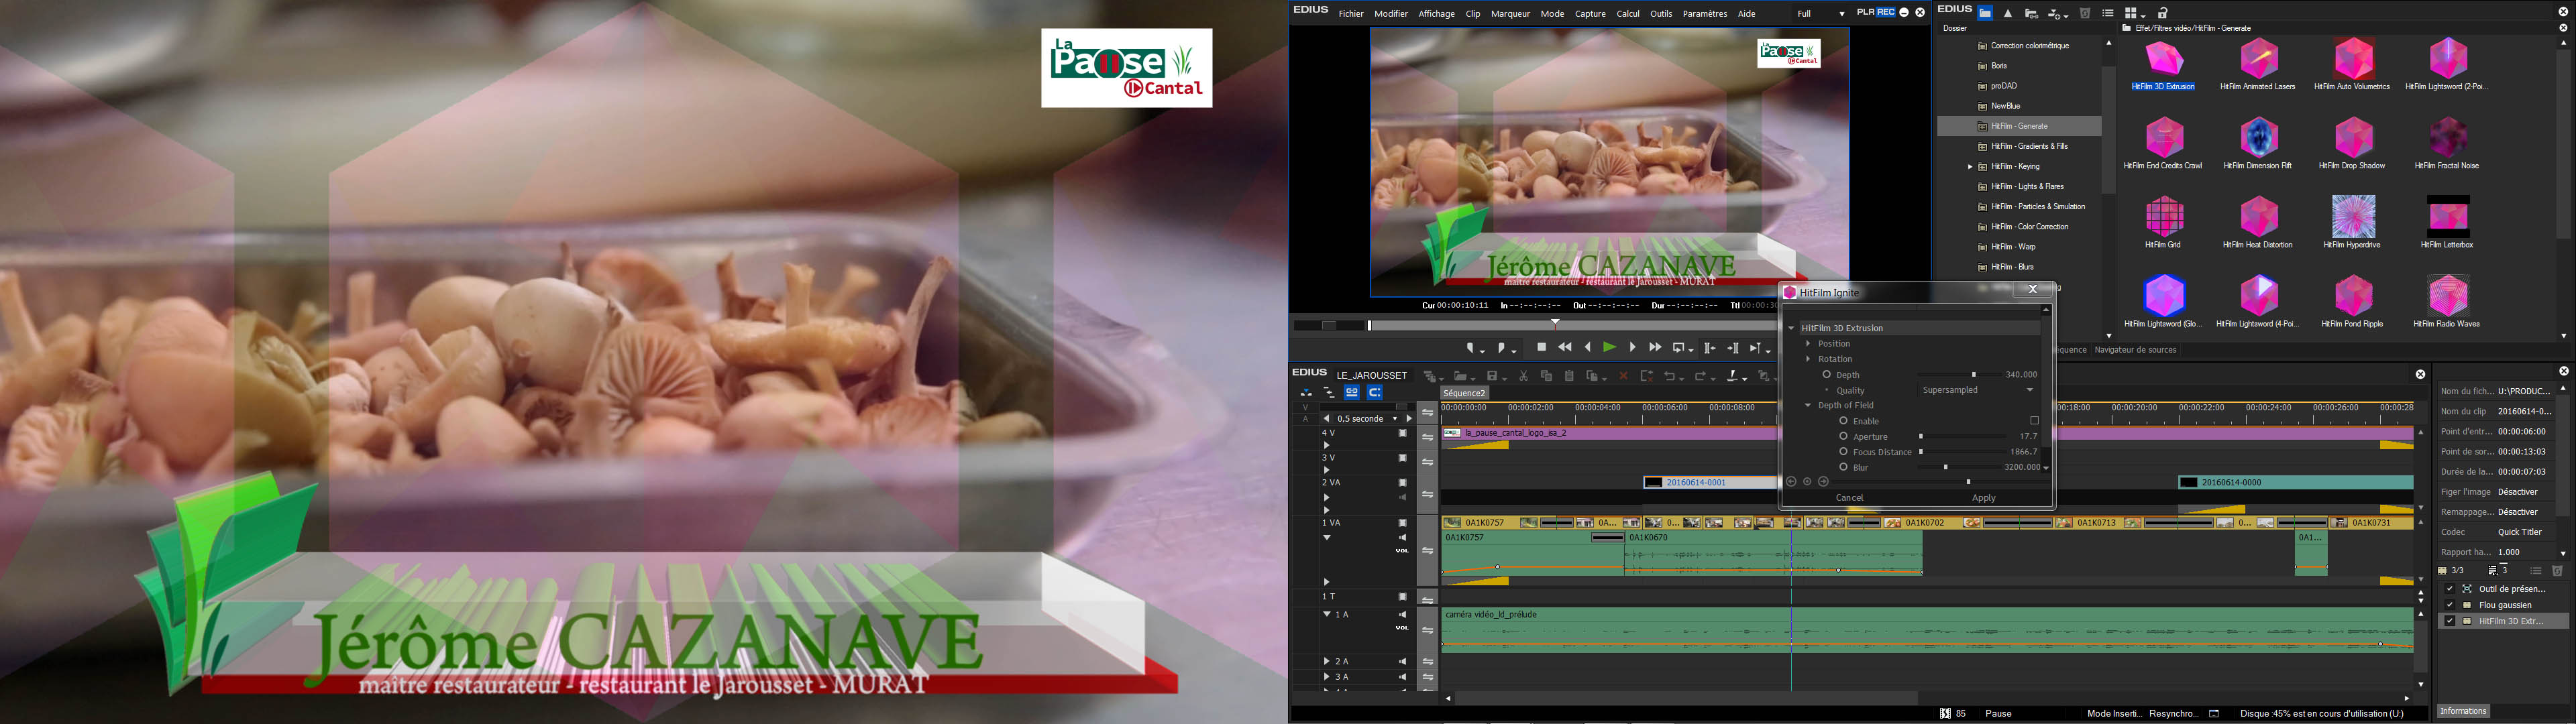The image size is (2576, 724).
Task: Open the Capture menu
Action: click(1590, 14)
